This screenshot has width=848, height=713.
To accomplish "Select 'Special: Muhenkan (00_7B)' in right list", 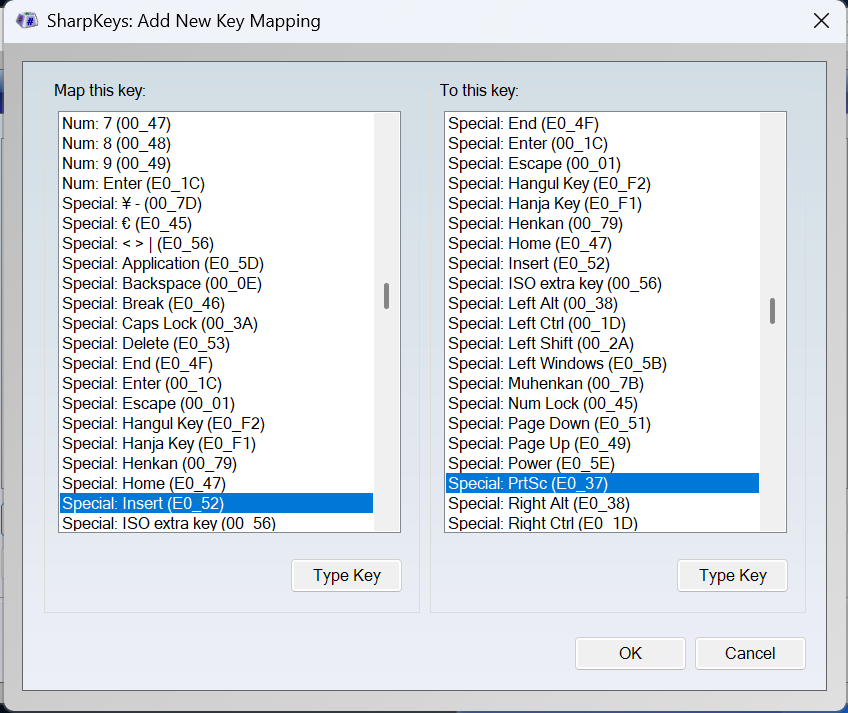I will (602, 384).
